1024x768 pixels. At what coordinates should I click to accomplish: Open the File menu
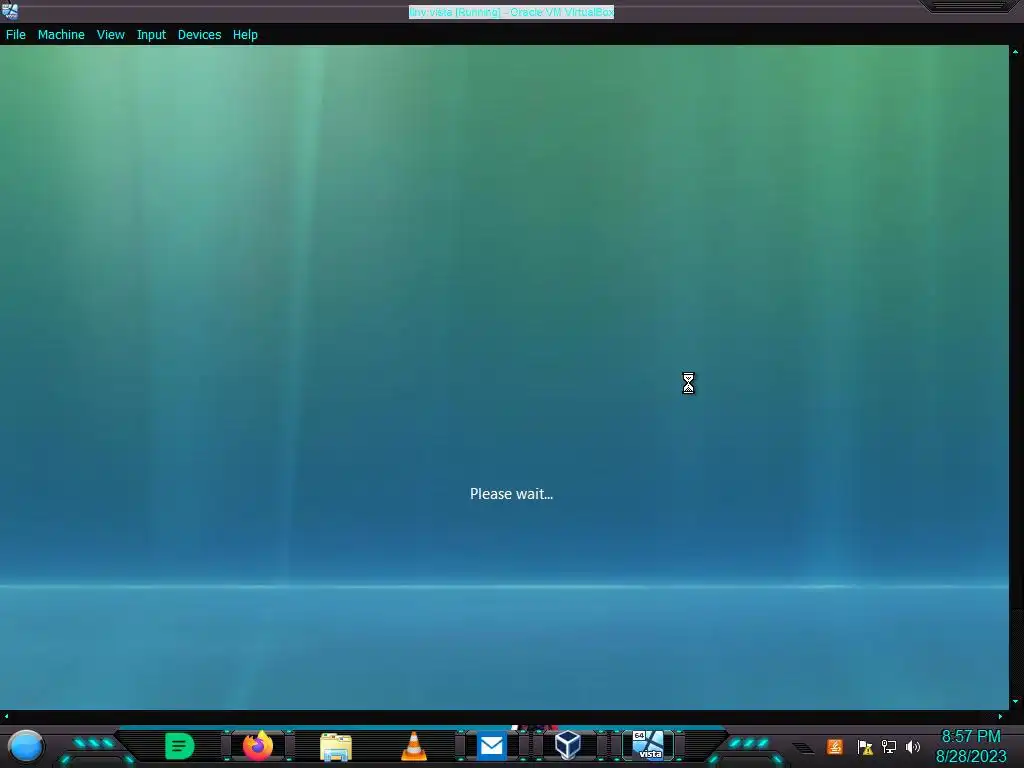tap(16, 35)
